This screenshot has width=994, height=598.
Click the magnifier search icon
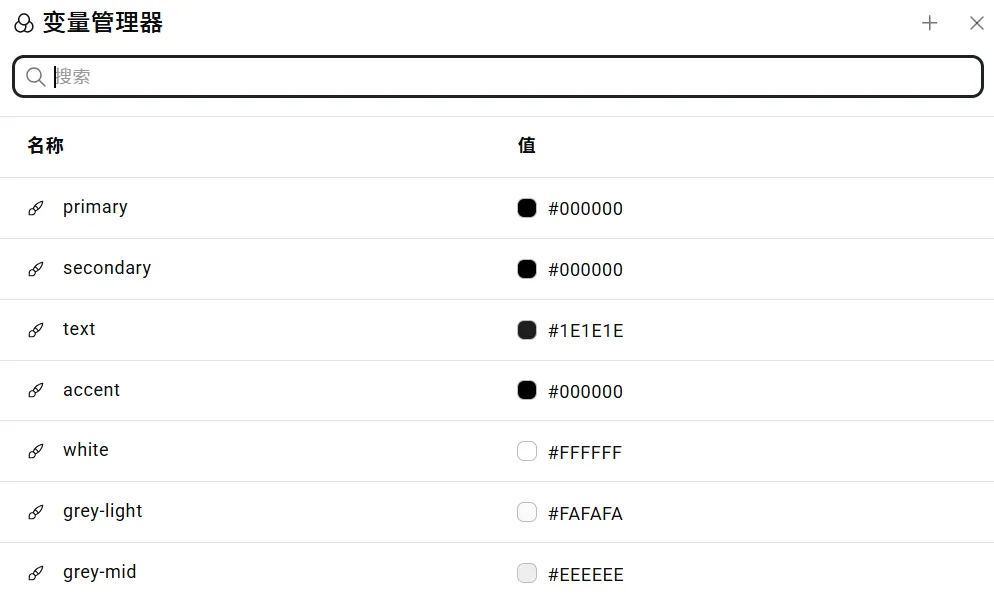[x=35, y=77]
